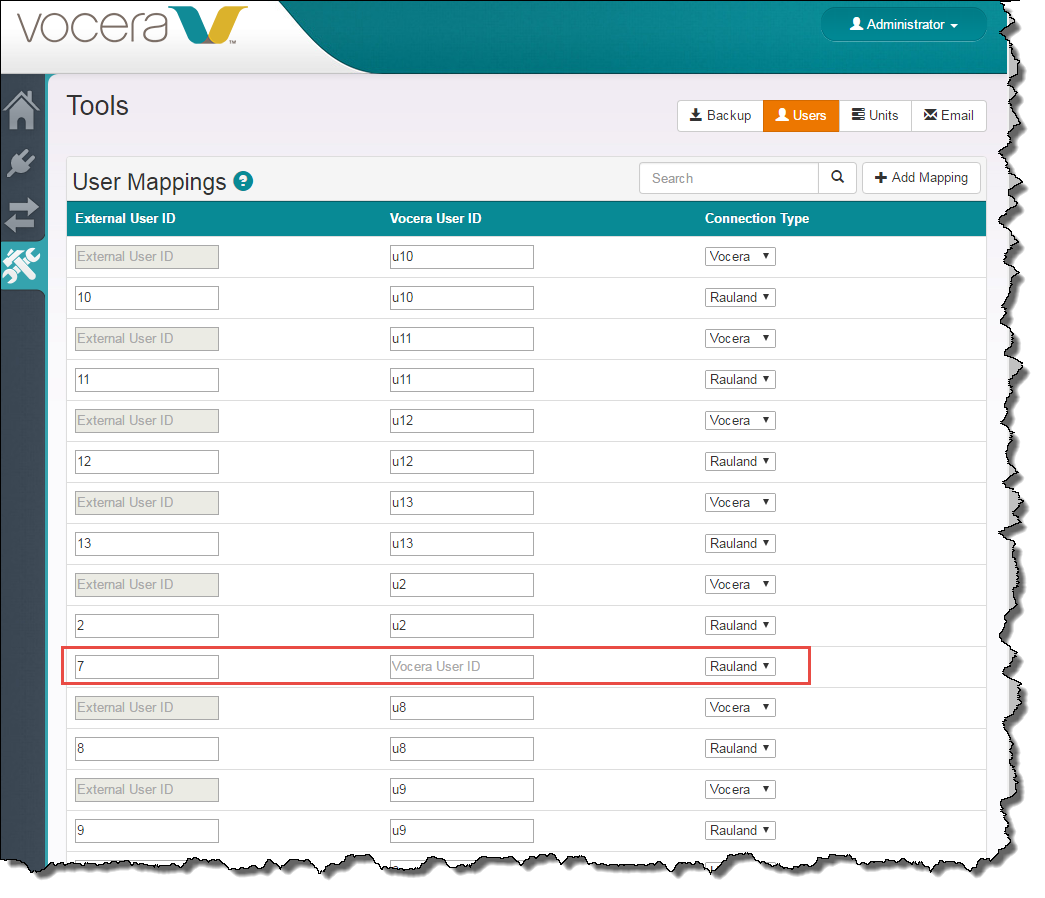Open the arrows sidebar icon
This screenshot has height=898, width=1045.
click(x=21, y=215)
